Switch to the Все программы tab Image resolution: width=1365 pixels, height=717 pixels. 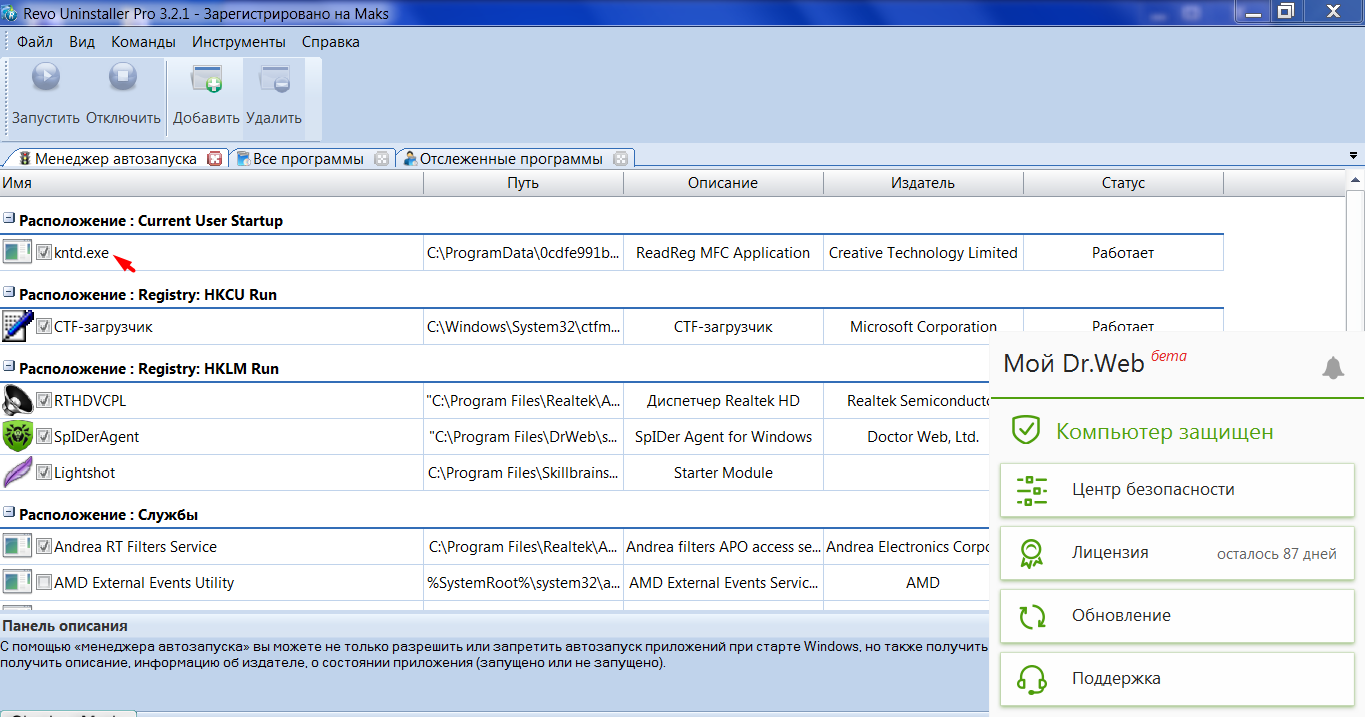[307, 159]
